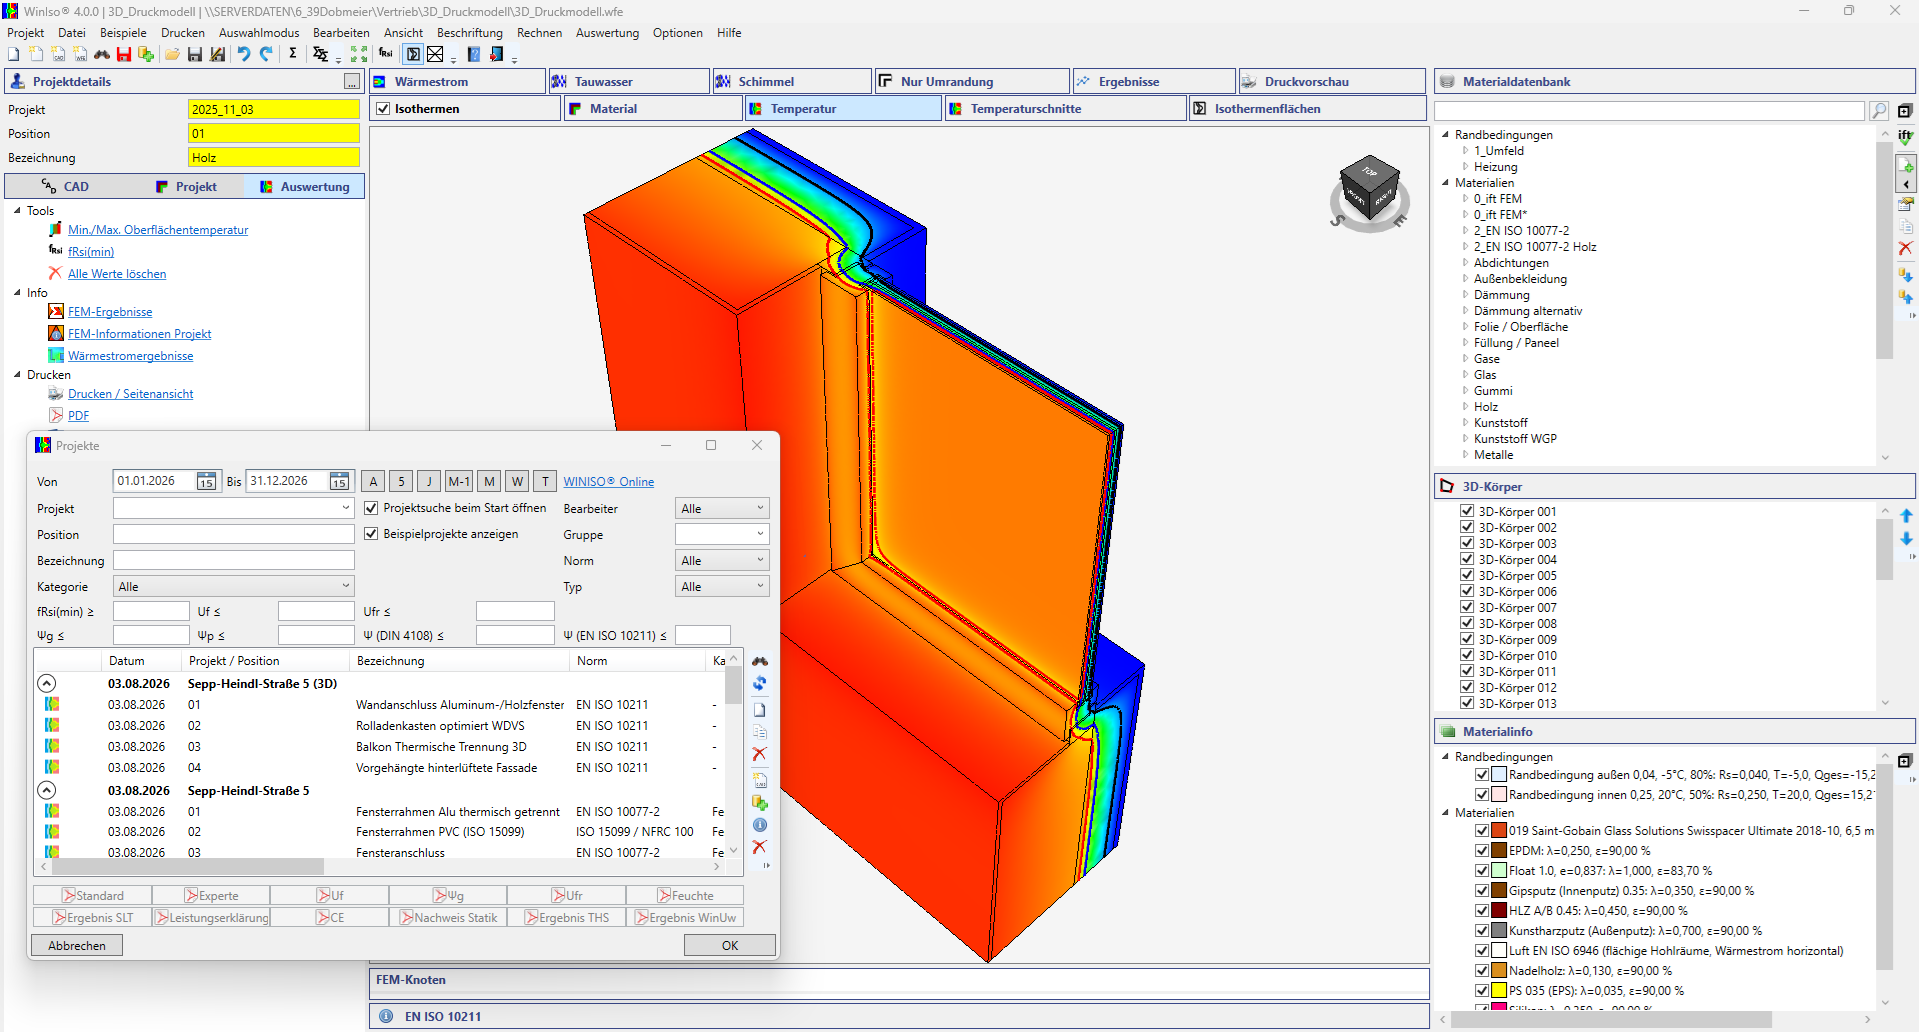Open the Bis date calendar picker
The width and height of the screenshot is (1919, 1032).
coord(339,481)
